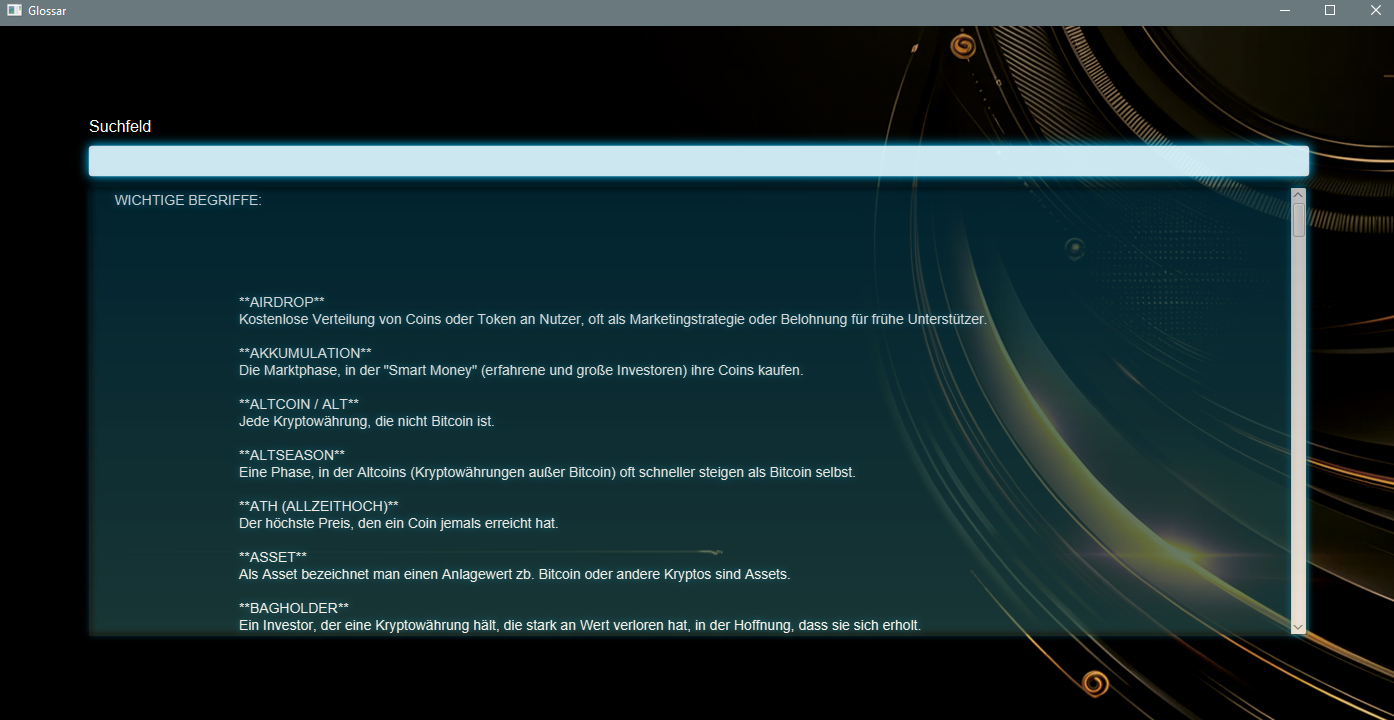Click inside the Suchfeld search box
The width and height of the screenshot is (1394, 720).
[x=697, y=160]
